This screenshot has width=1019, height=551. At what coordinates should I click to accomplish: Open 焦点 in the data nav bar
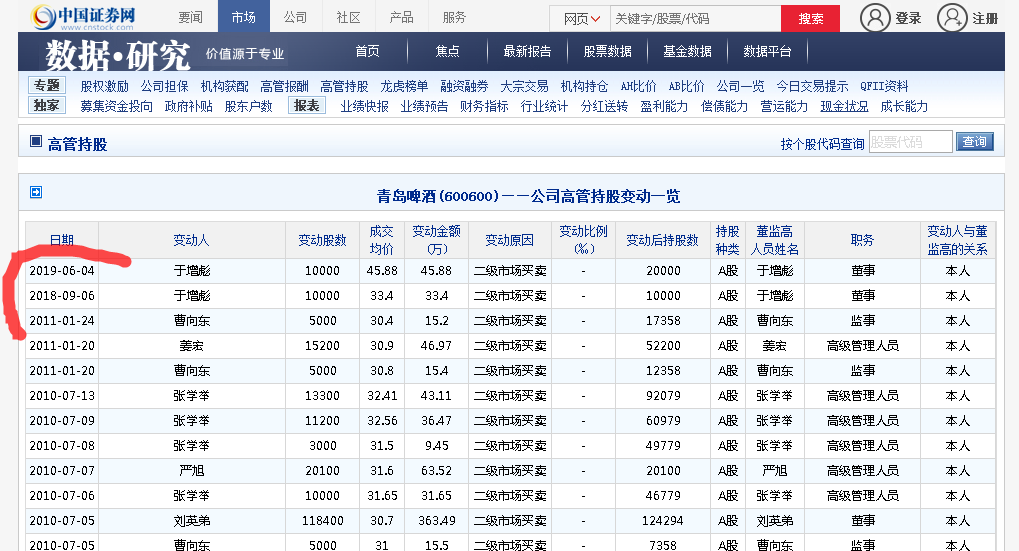pyautogui.click(x=447, y=51)
